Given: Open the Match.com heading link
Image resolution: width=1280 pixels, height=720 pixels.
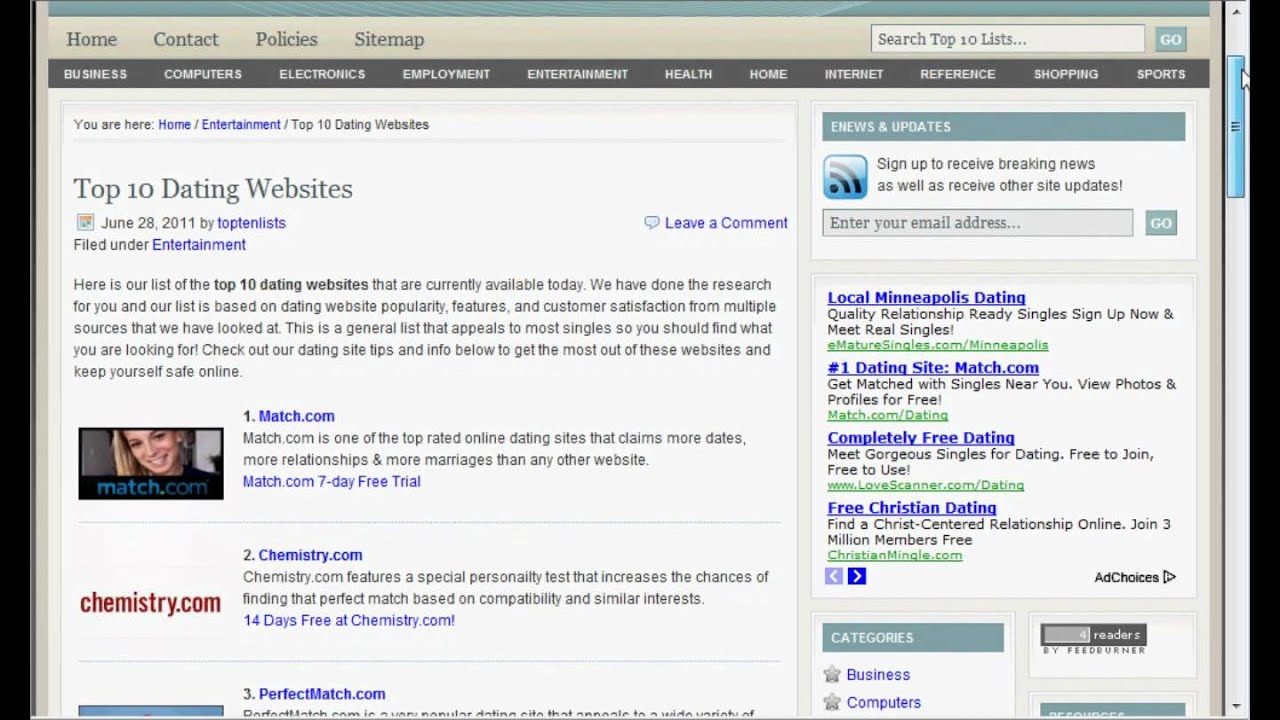Looking at the screenshot, I should coord(296,416).
